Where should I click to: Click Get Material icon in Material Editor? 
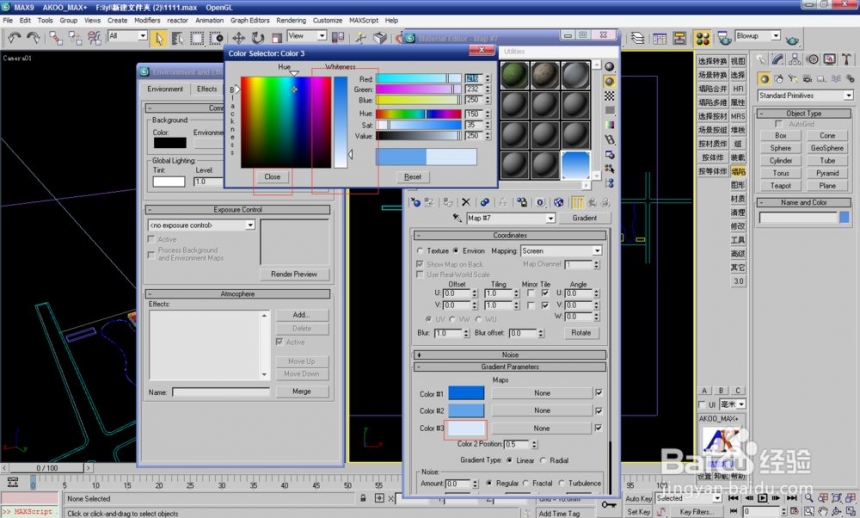pyautogui.click(x=416, y=202)
